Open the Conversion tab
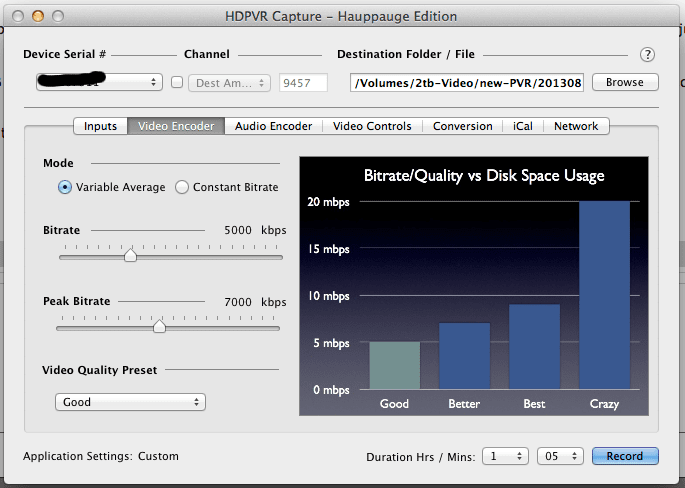Image resolution: width=685 pixels, height=488 pixels. coord(463,126)
